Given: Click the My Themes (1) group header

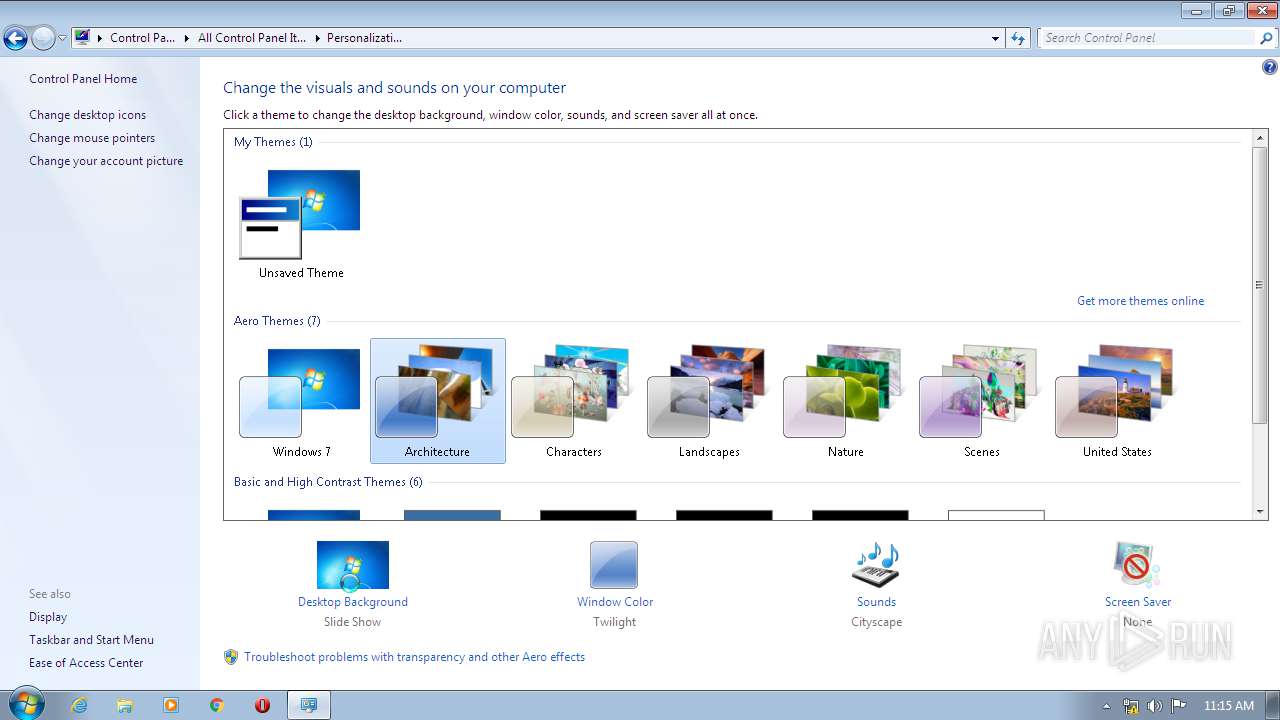Looking at the screenshot, I should click(x=273, y=142).
